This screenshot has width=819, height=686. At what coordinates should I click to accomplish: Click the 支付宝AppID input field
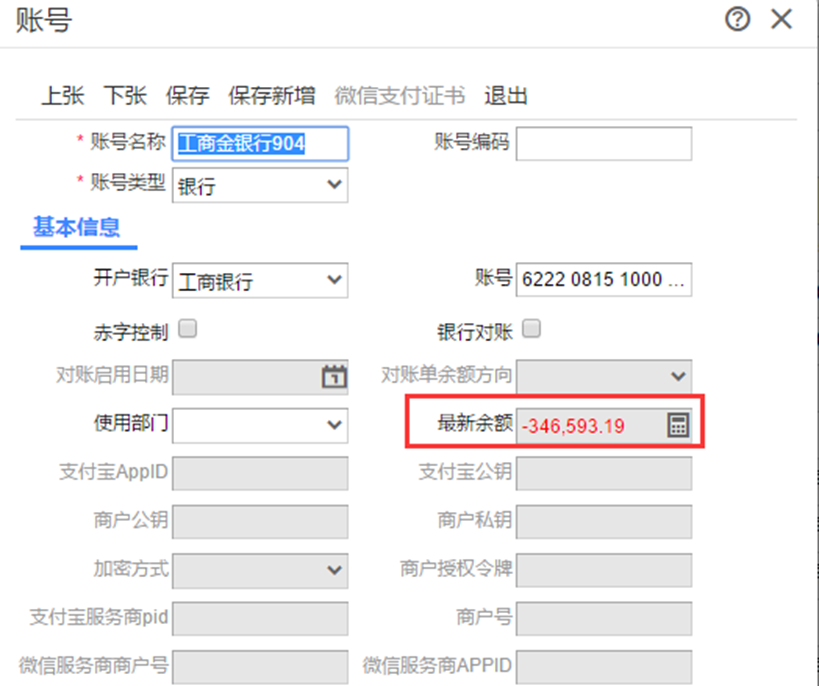tap(260, 473)
